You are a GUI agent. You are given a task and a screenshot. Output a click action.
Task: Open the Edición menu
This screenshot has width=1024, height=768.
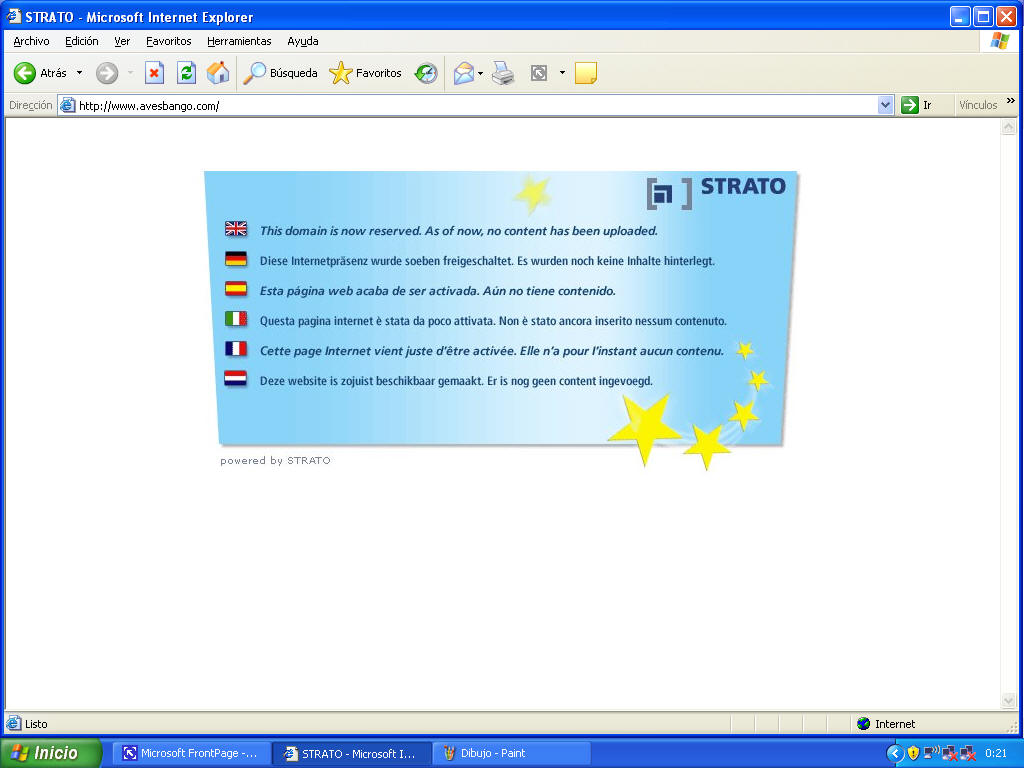coord(82,41)
